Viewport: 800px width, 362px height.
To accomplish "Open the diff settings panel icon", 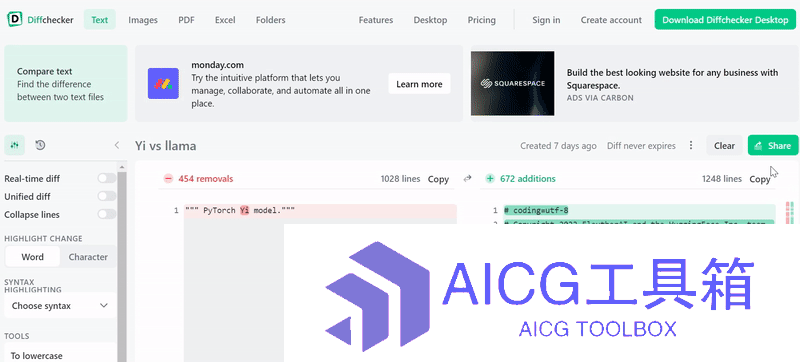I will 14,145.
